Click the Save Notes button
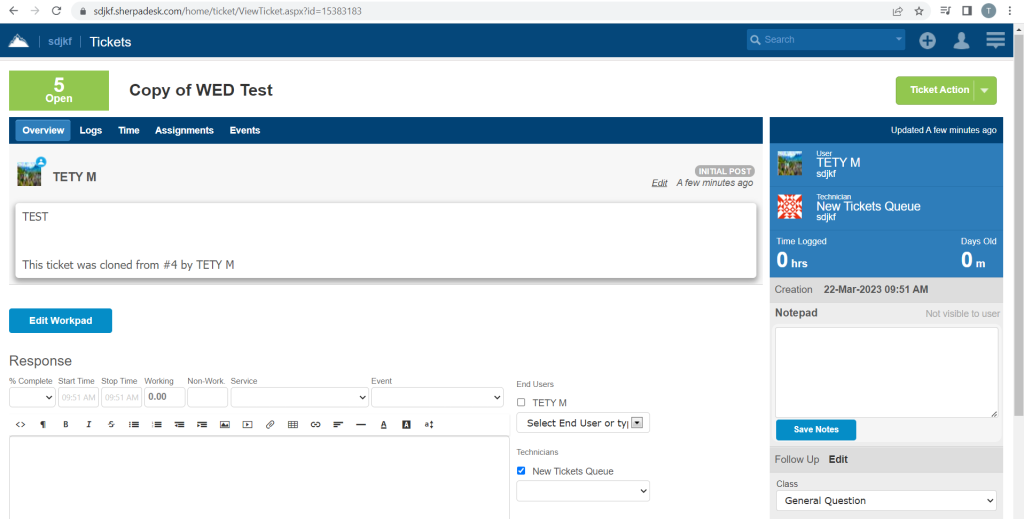1024x519 pixels. click(x=816, y=430)
